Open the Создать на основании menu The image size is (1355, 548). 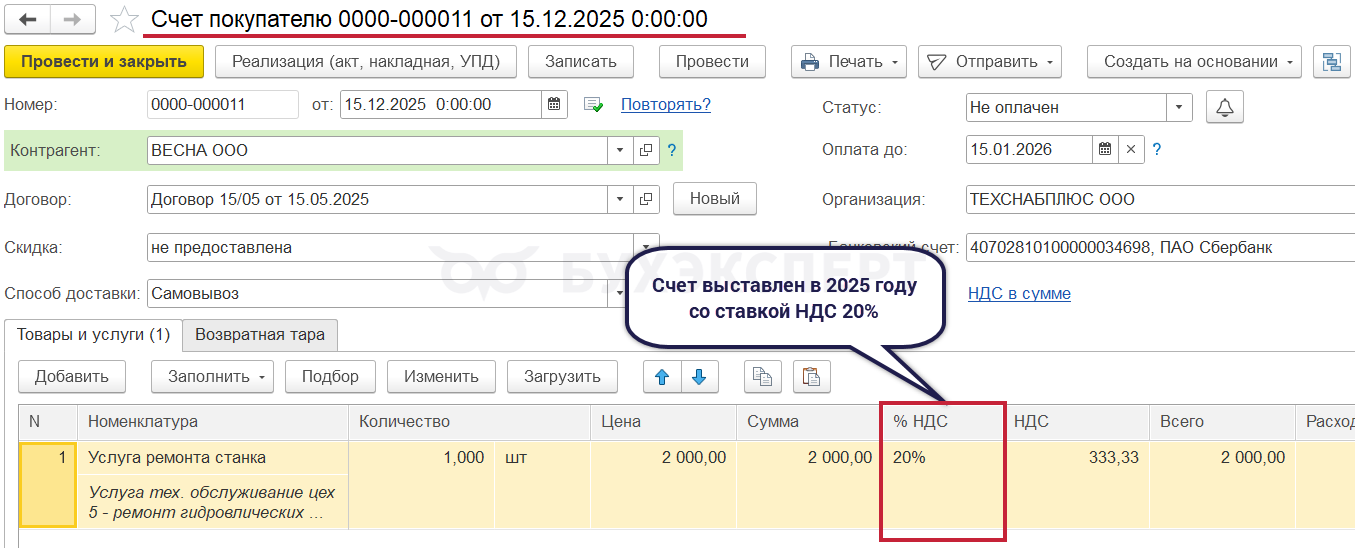pyautogui.click(x=1194, y=62)
